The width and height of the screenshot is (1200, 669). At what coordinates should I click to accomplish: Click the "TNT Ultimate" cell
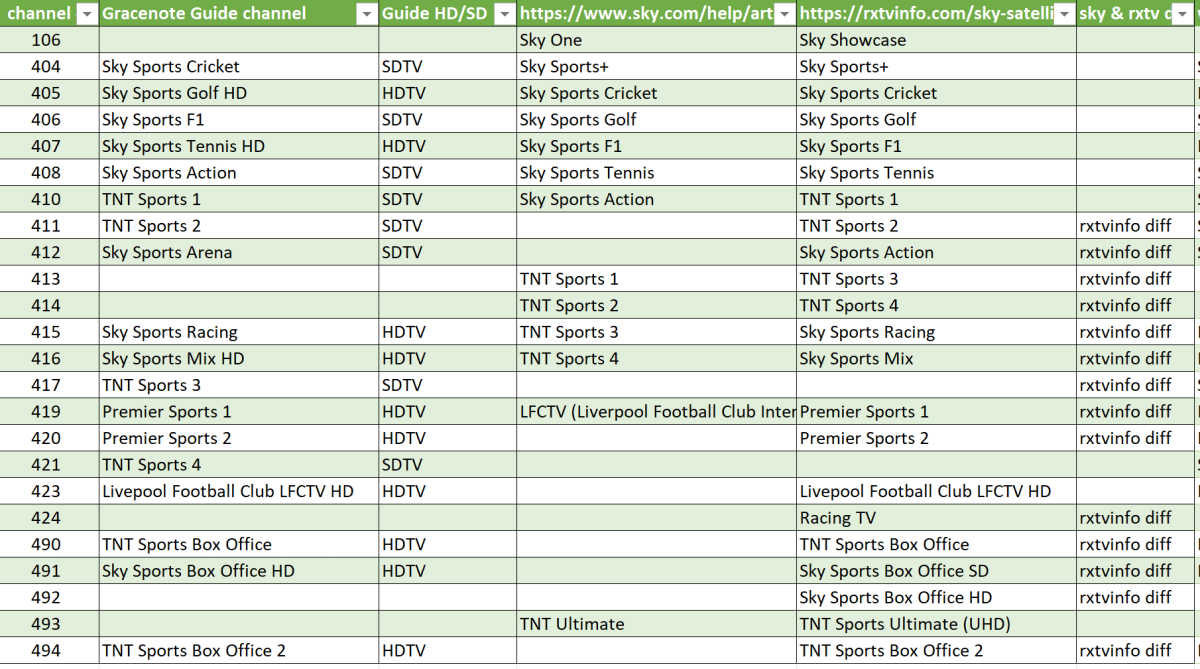571,624
